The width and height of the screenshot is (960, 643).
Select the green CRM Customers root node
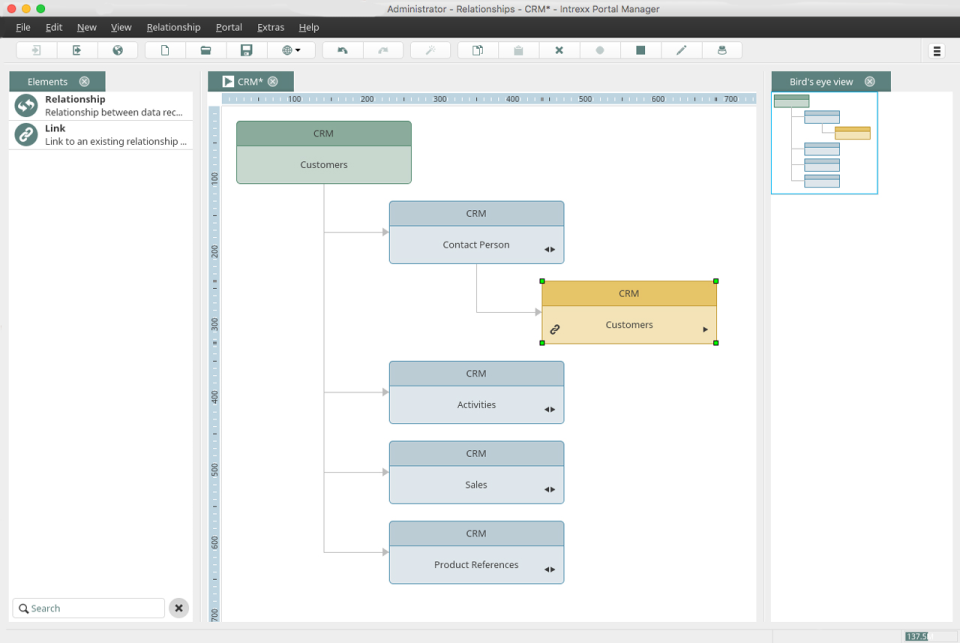point(324,152)
